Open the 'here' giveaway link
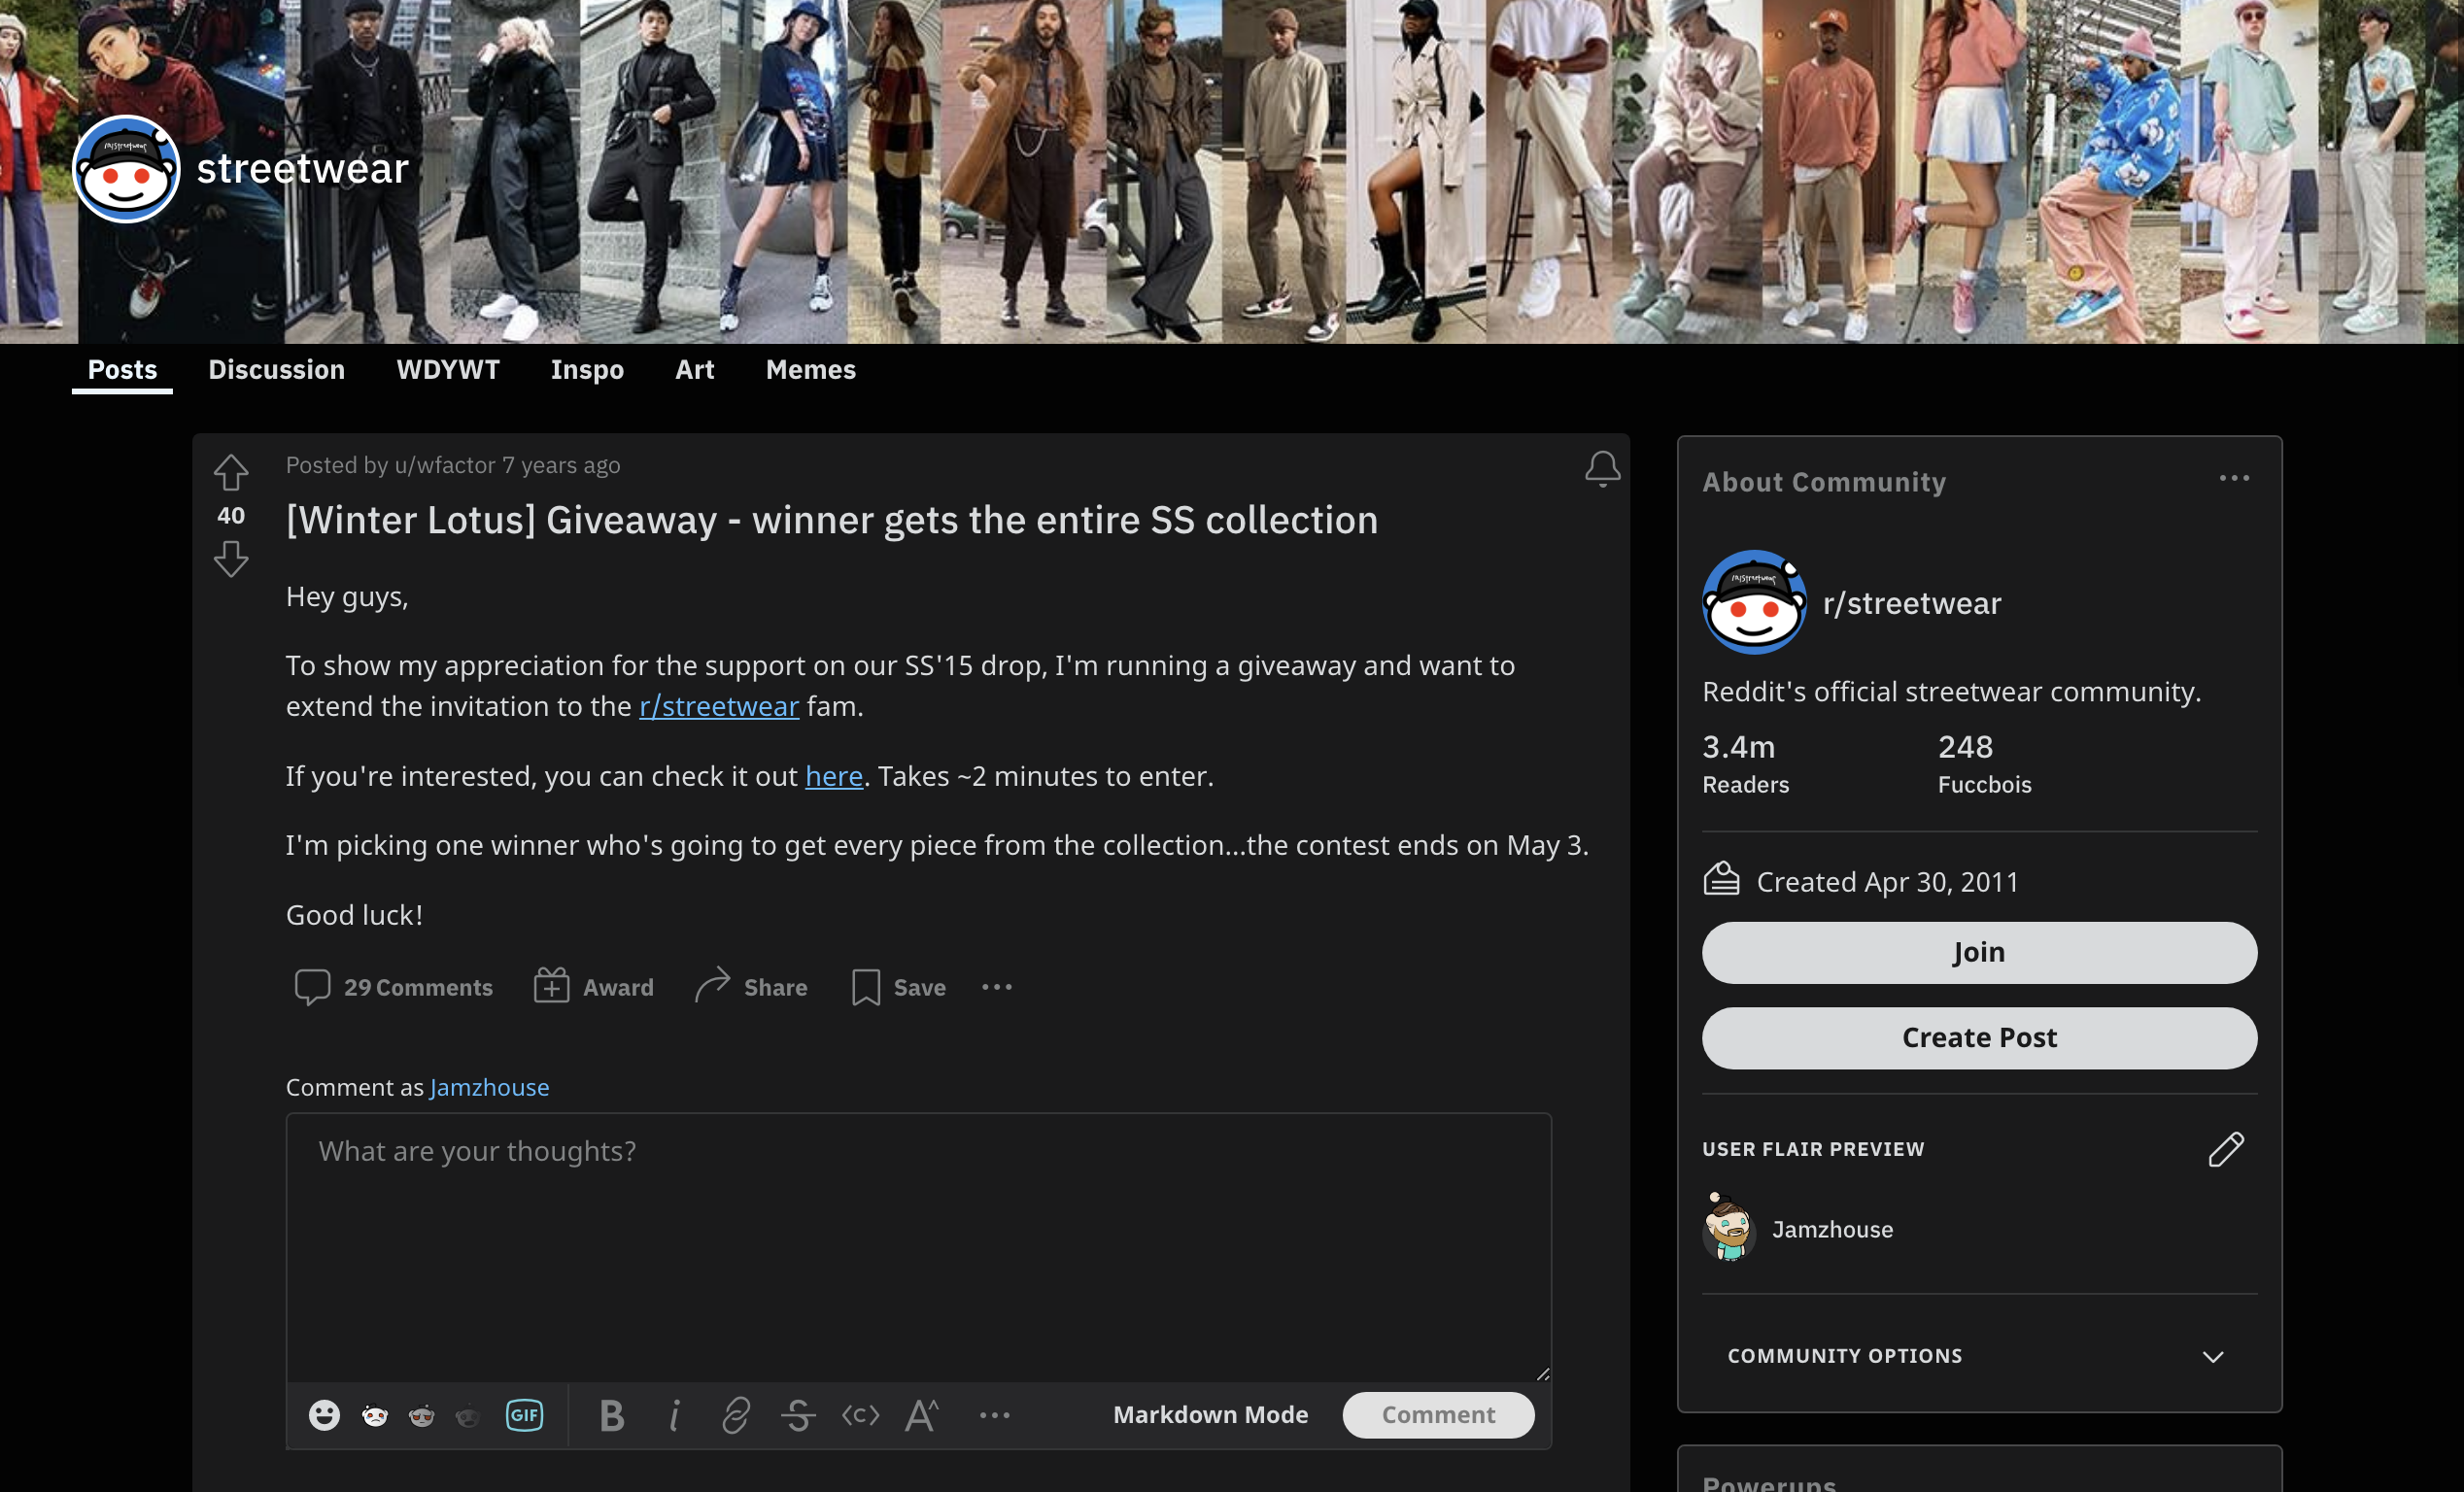The width and height of the screenshot is (2464, 1492). [x=834, y=776]
